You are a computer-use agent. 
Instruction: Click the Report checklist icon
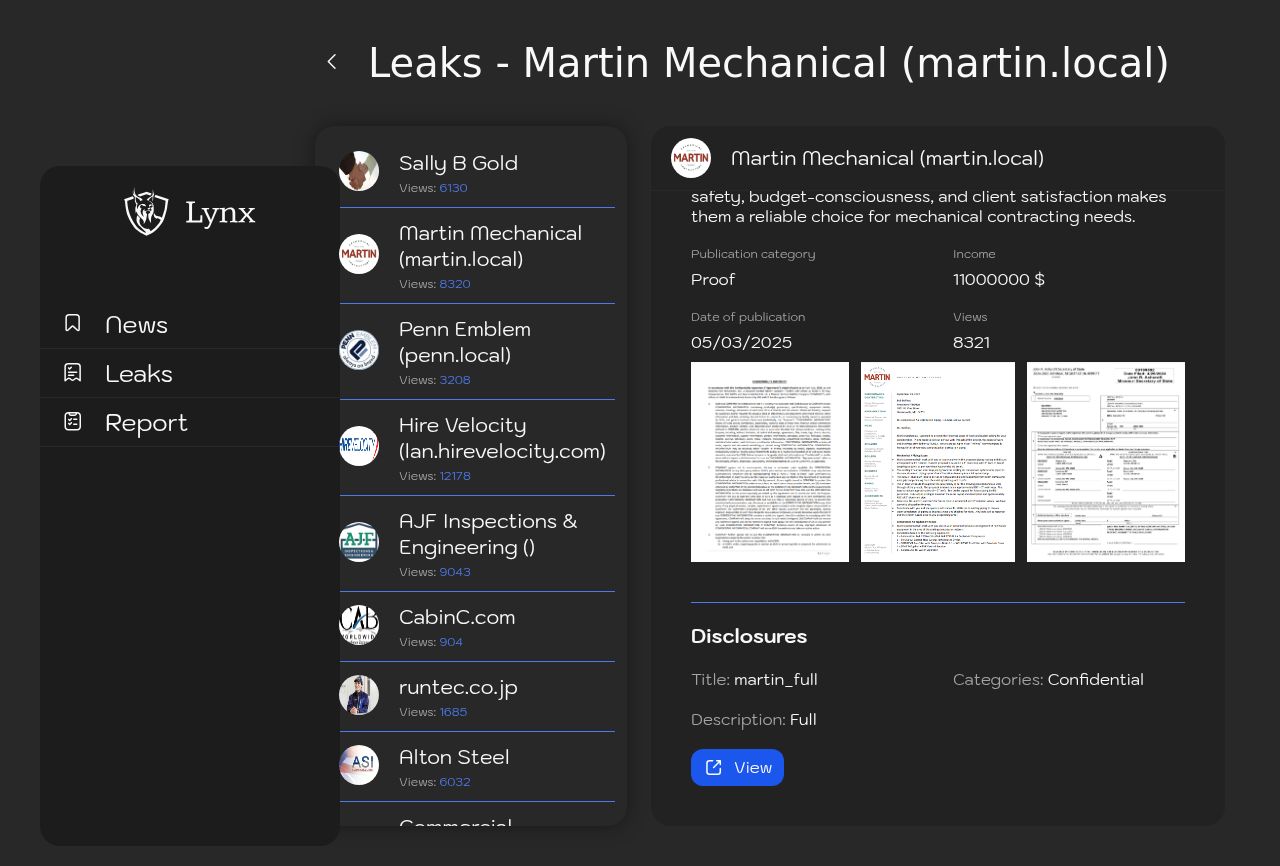coord(72,421)
